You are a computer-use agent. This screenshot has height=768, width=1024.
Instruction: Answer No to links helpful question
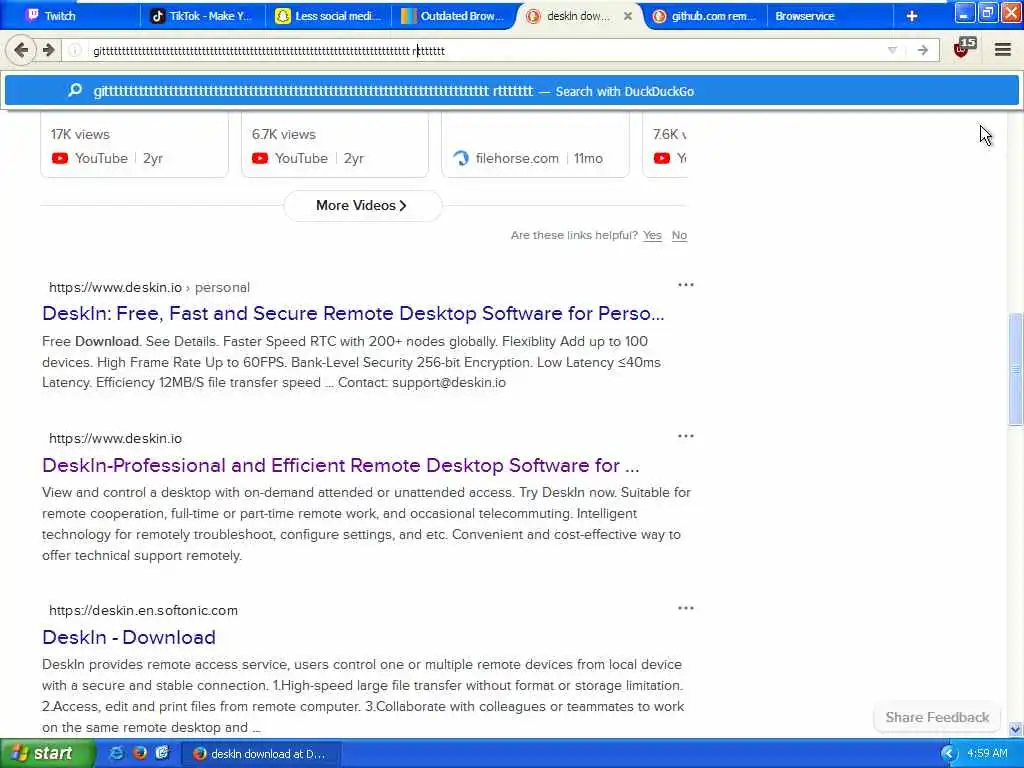pyautogui.click(x=679, y=235)
